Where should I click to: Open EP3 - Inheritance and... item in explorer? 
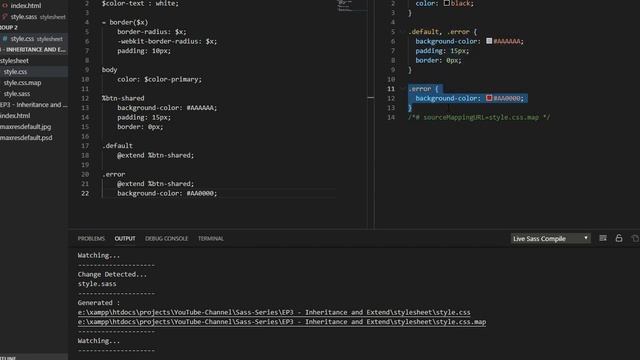pos(33,104)
